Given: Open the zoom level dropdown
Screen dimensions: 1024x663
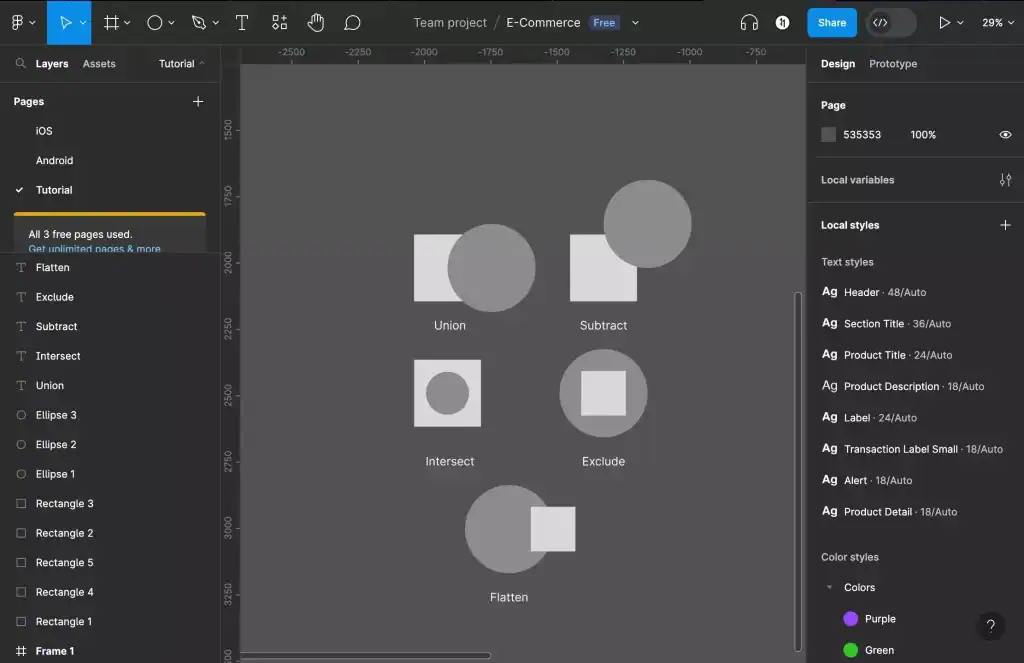Looking at the screenshot, I should [997, 22].
